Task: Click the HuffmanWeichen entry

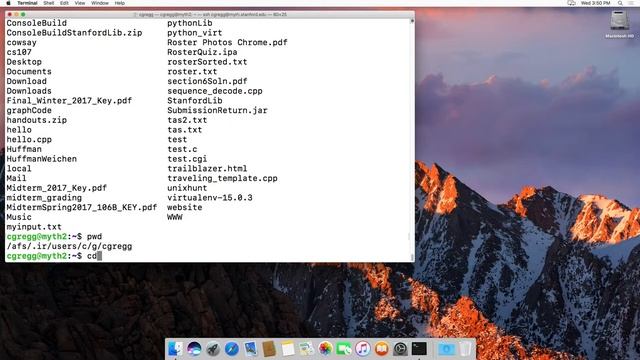Action: [x=42, y=159]
